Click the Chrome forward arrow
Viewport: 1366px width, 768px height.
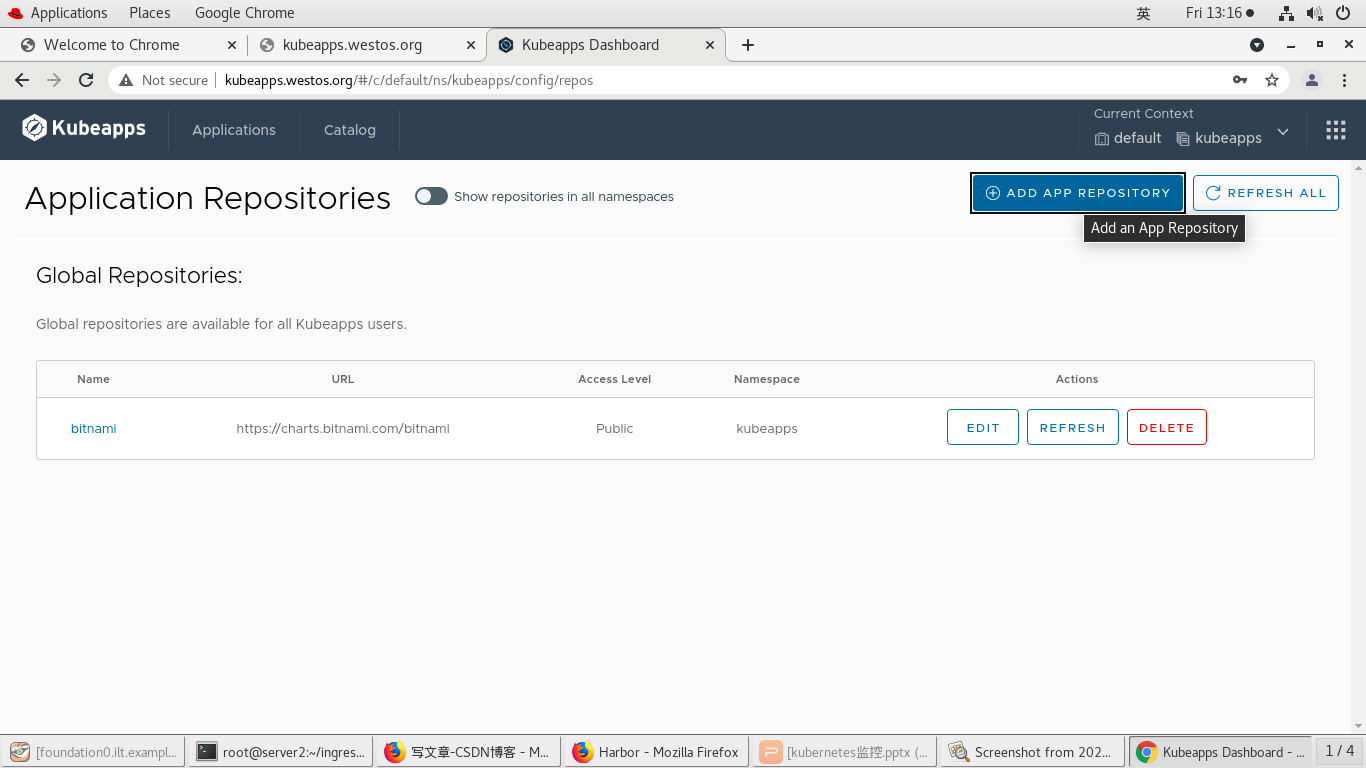point(54,80)
